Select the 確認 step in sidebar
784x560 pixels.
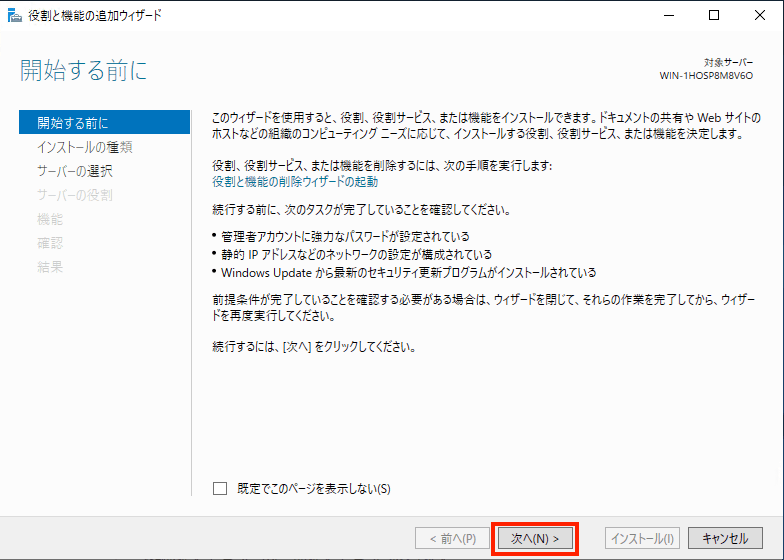tap(50, 243)
